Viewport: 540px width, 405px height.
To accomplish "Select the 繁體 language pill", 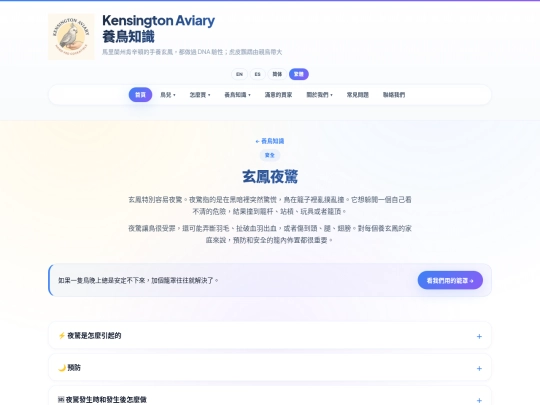I will [x=299, y=74].
